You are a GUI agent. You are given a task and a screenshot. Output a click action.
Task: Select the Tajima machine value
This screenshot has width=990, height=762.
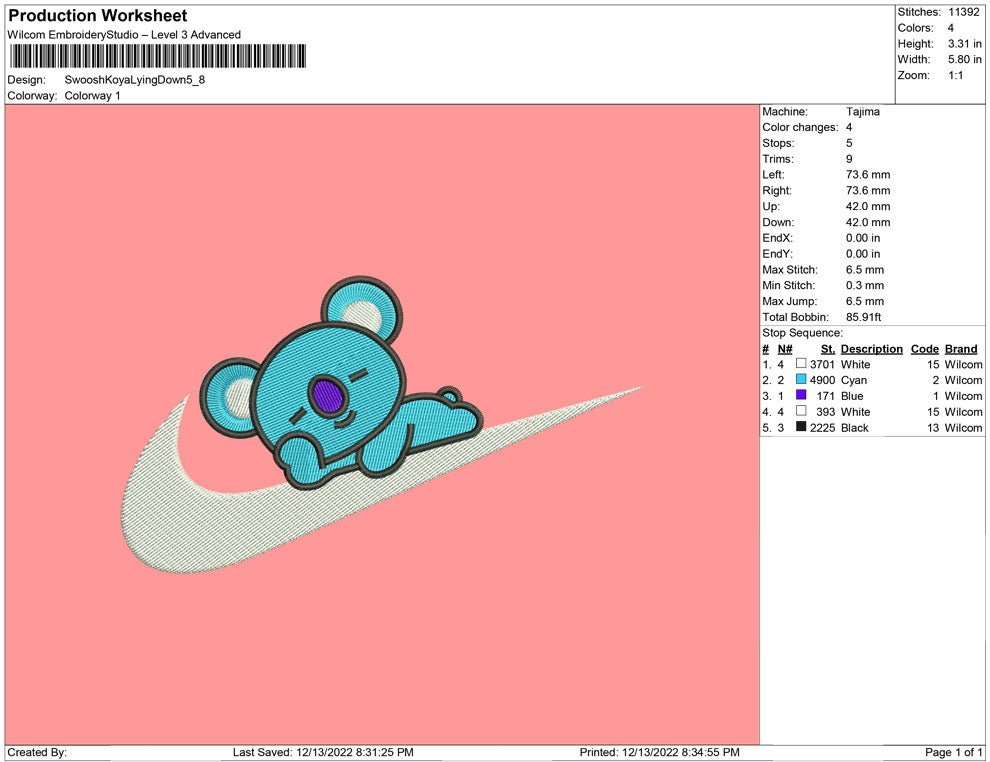pyautogui.click(x=863, y=112)
